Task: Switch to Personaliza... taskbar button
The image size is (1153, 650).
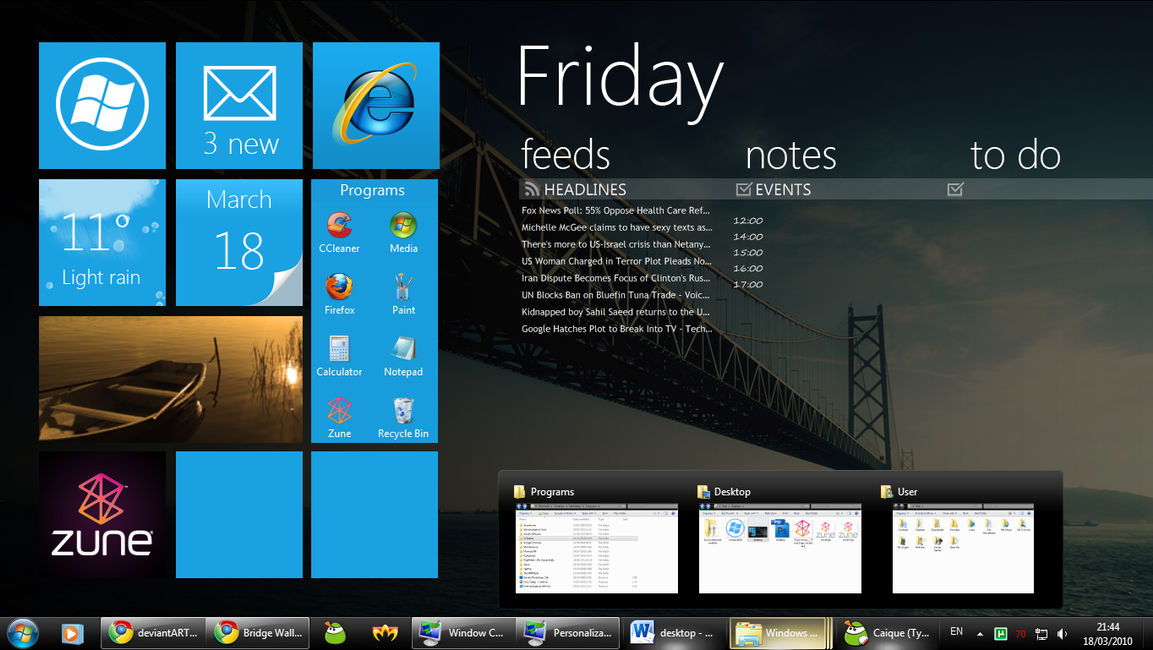Action: tap(568, 632)
